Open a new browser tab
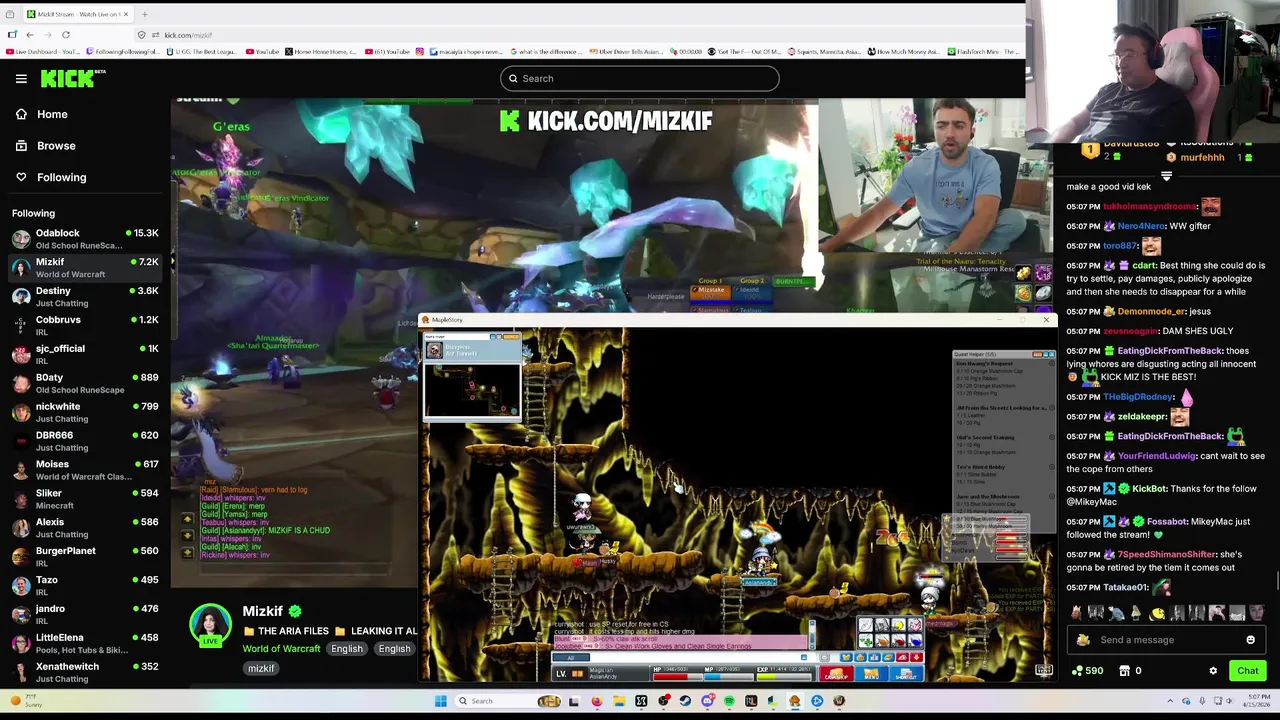 (144, 14)
